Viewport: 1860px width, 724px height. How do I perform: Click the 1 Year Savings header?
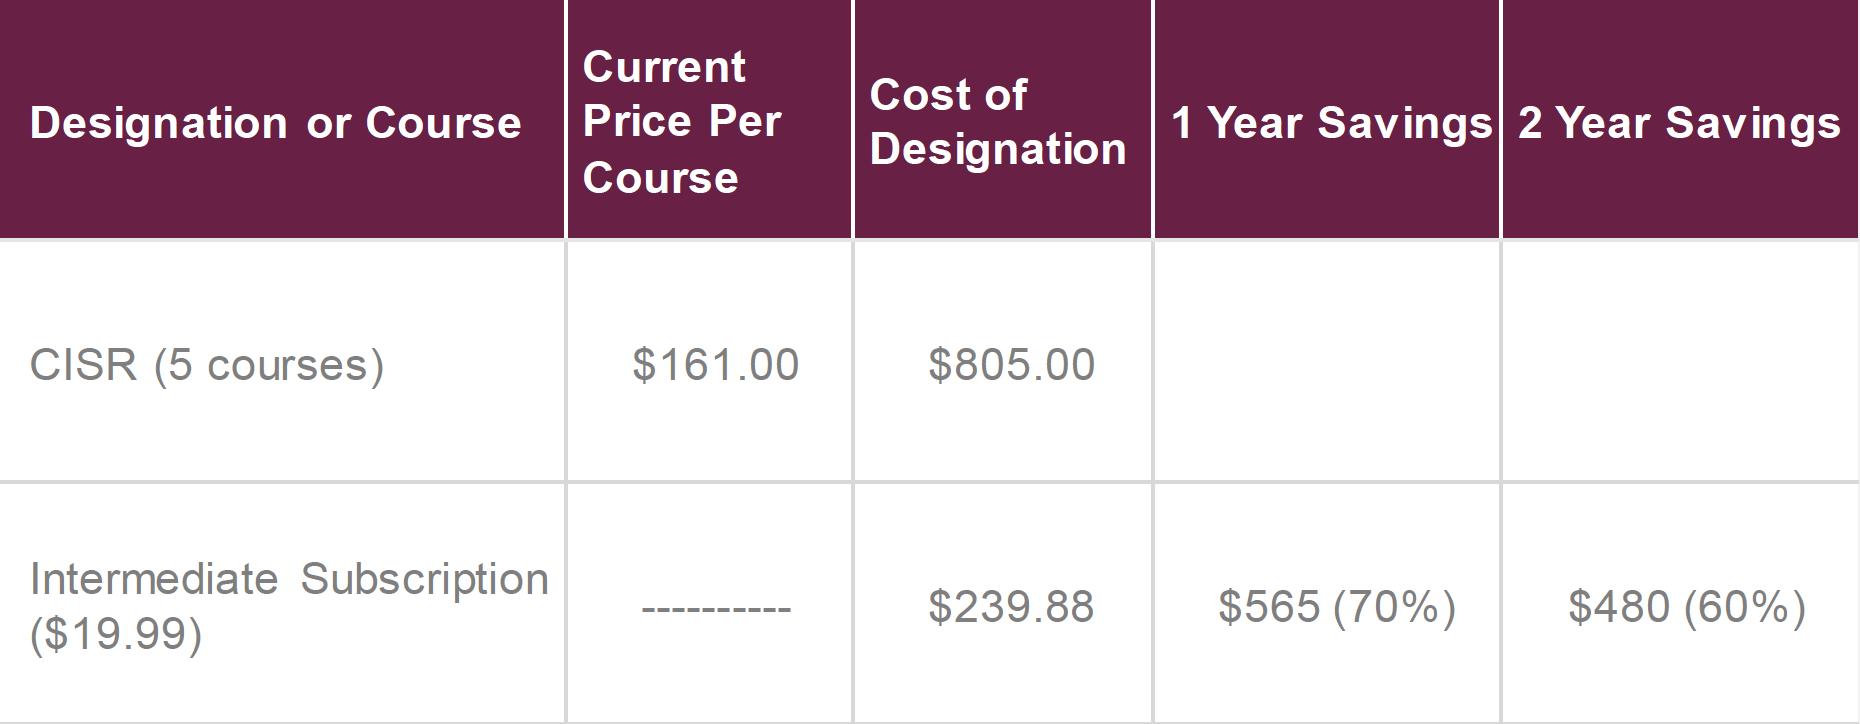click(1327, 119)
